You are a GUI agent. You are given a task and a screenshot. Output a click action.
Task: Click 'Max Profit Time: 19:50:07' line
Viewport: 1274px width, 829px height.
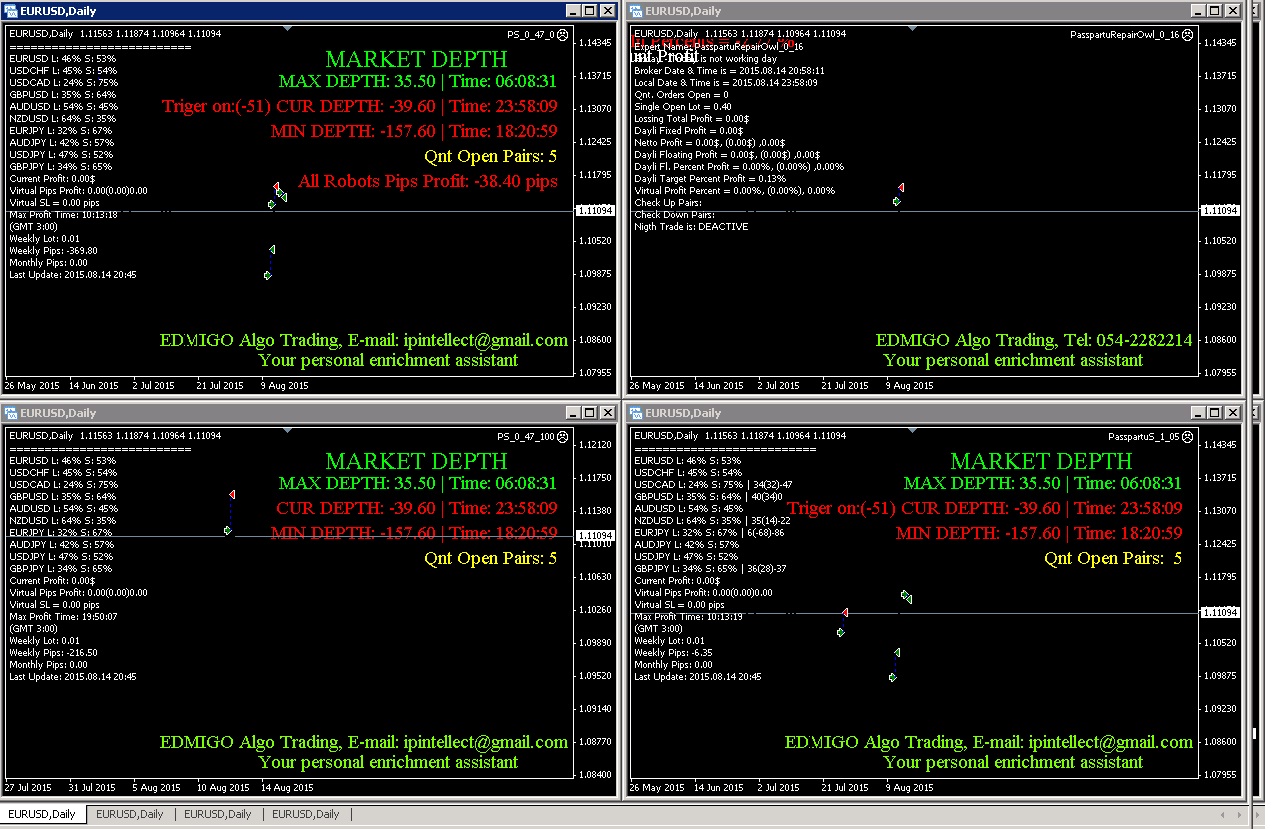63,617
